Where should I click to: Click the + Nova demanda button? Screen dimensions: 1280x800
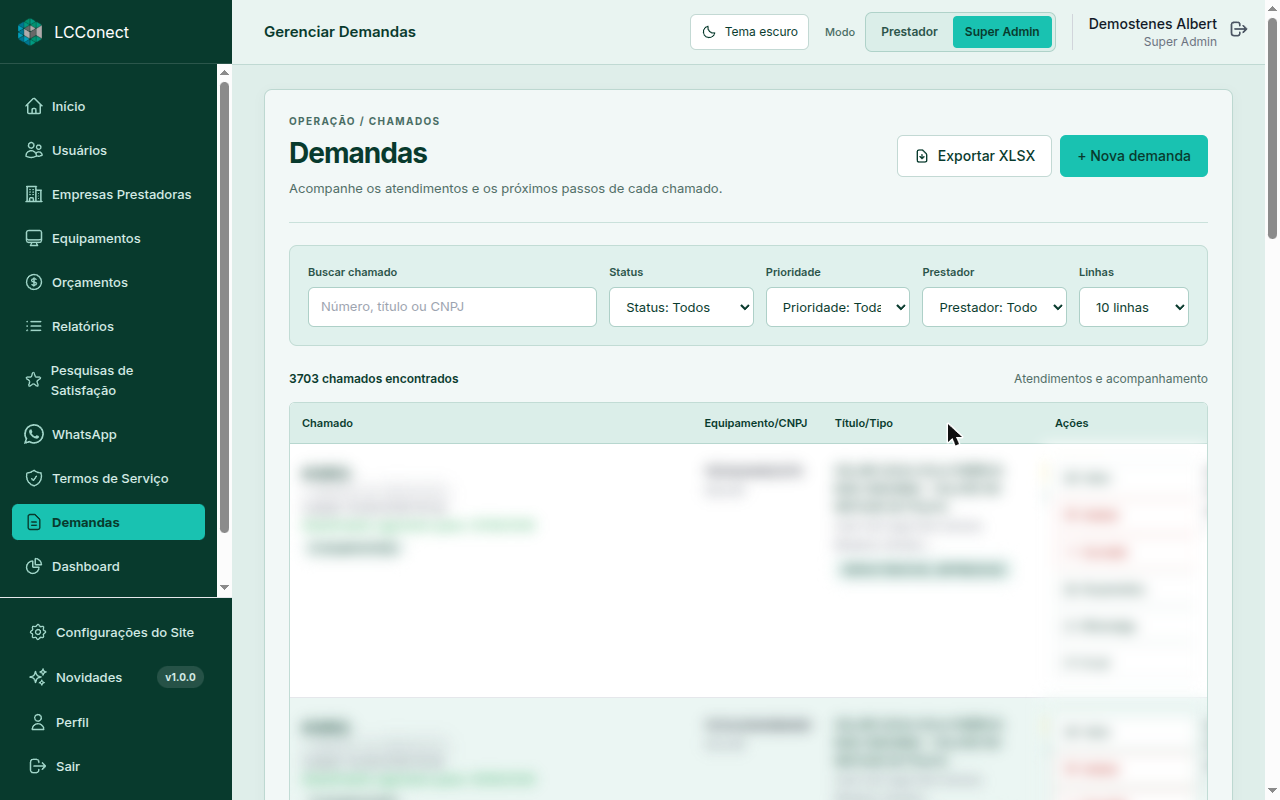coord(1134,156)
